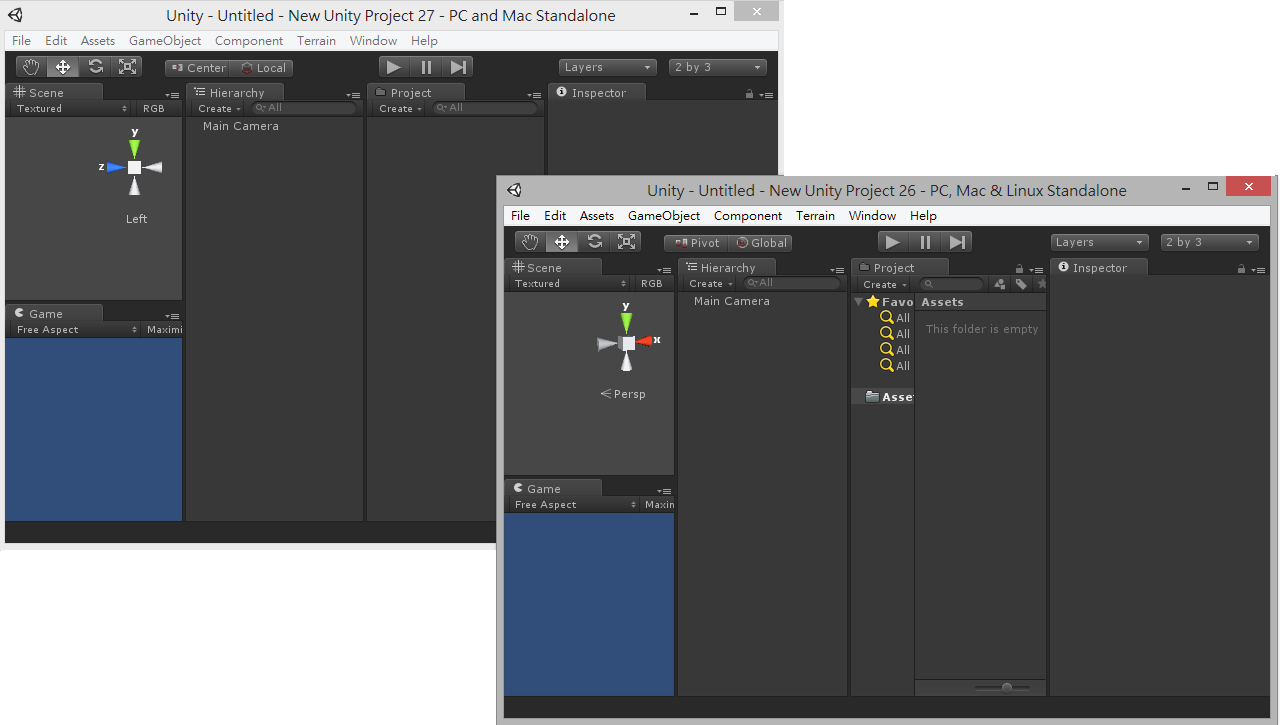
Task: Select Rotate tool in Project 27 window
Action: [95, 67]
